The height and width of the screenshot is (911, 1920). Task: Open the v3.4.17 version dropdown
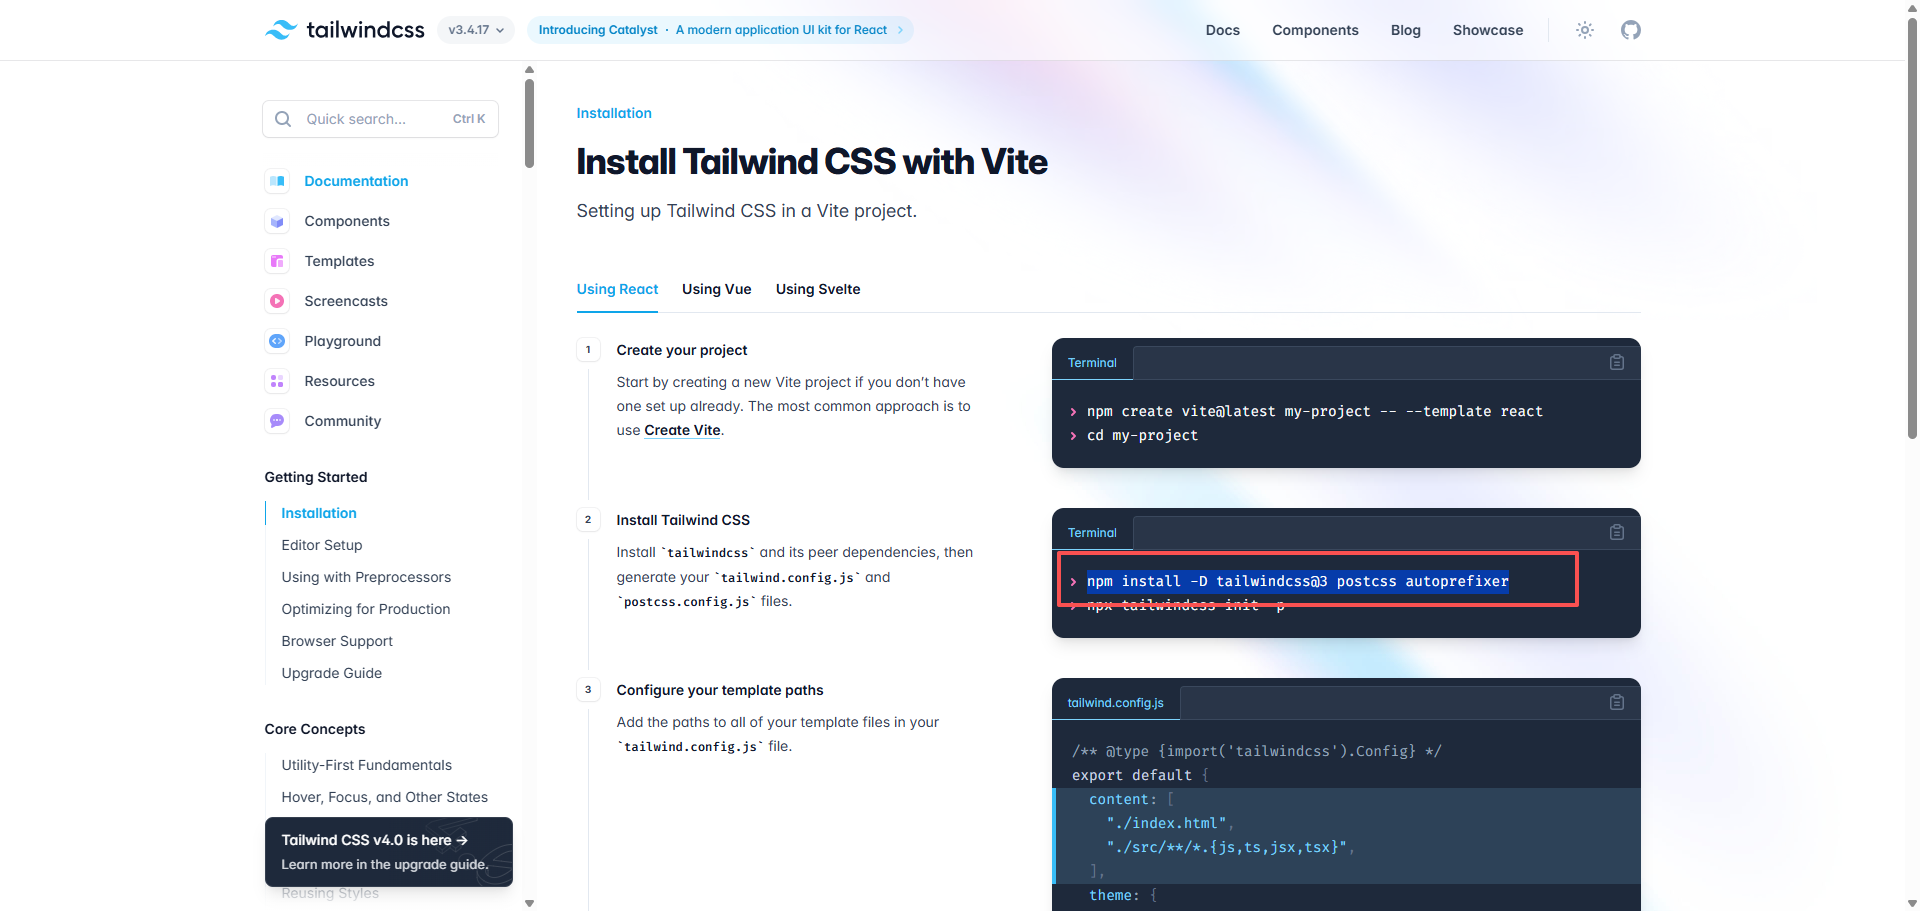[476, 30]
